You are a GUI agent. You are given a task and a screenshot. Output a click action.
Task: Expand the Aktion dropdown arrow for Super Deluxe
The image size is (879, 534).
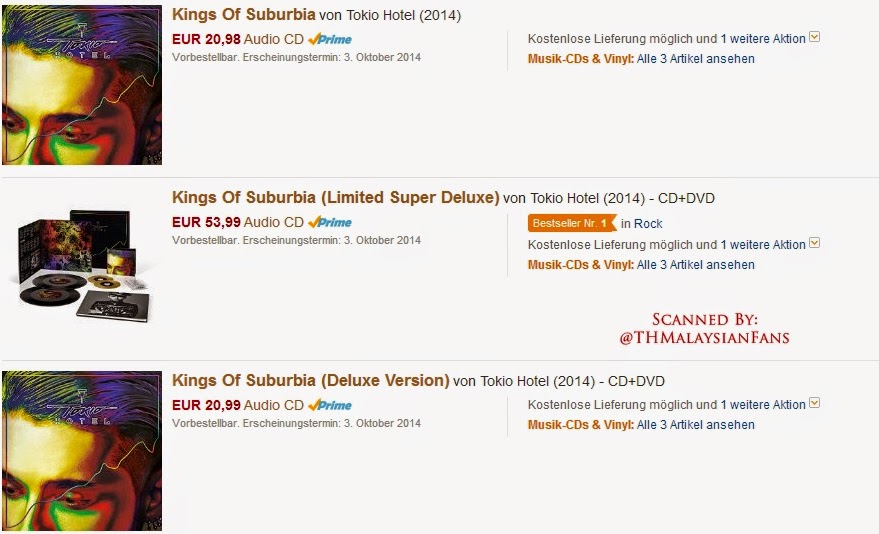point(814,244)
